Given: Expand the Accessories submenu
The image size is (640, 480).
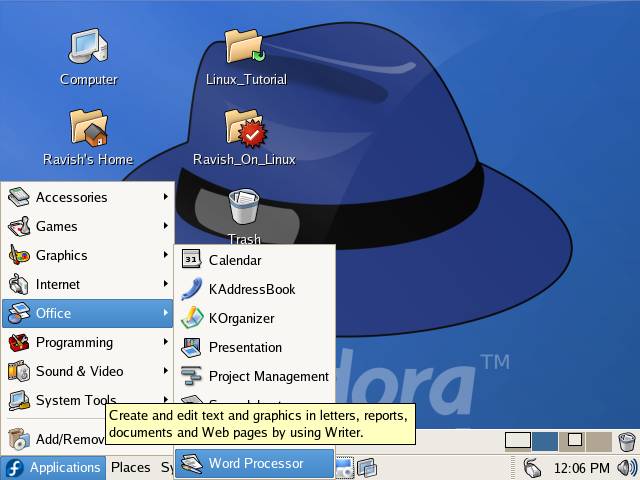Looking at the screenshot, I should [71, 197].
